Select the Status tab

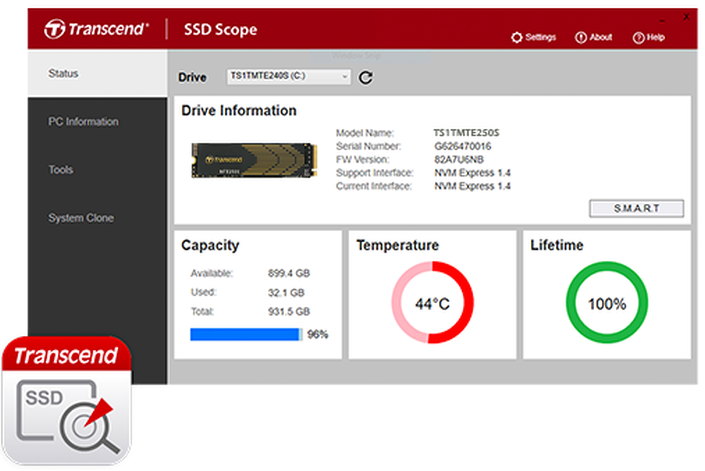click(x=97, y=73)
